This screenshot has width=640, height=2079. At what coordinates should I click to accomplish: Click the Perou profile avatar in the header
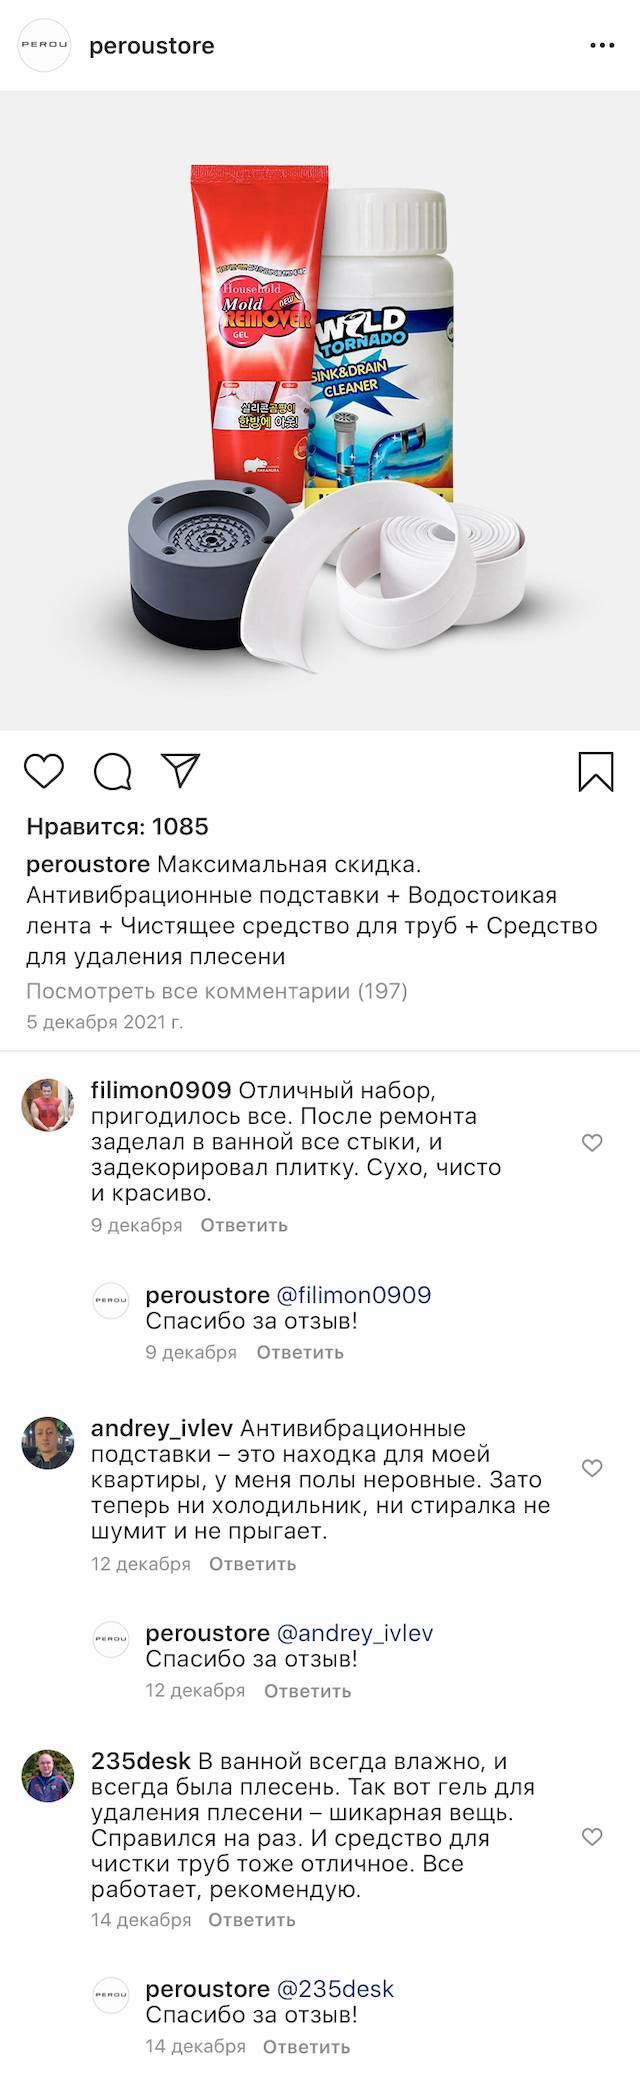[x=45, y=45]
